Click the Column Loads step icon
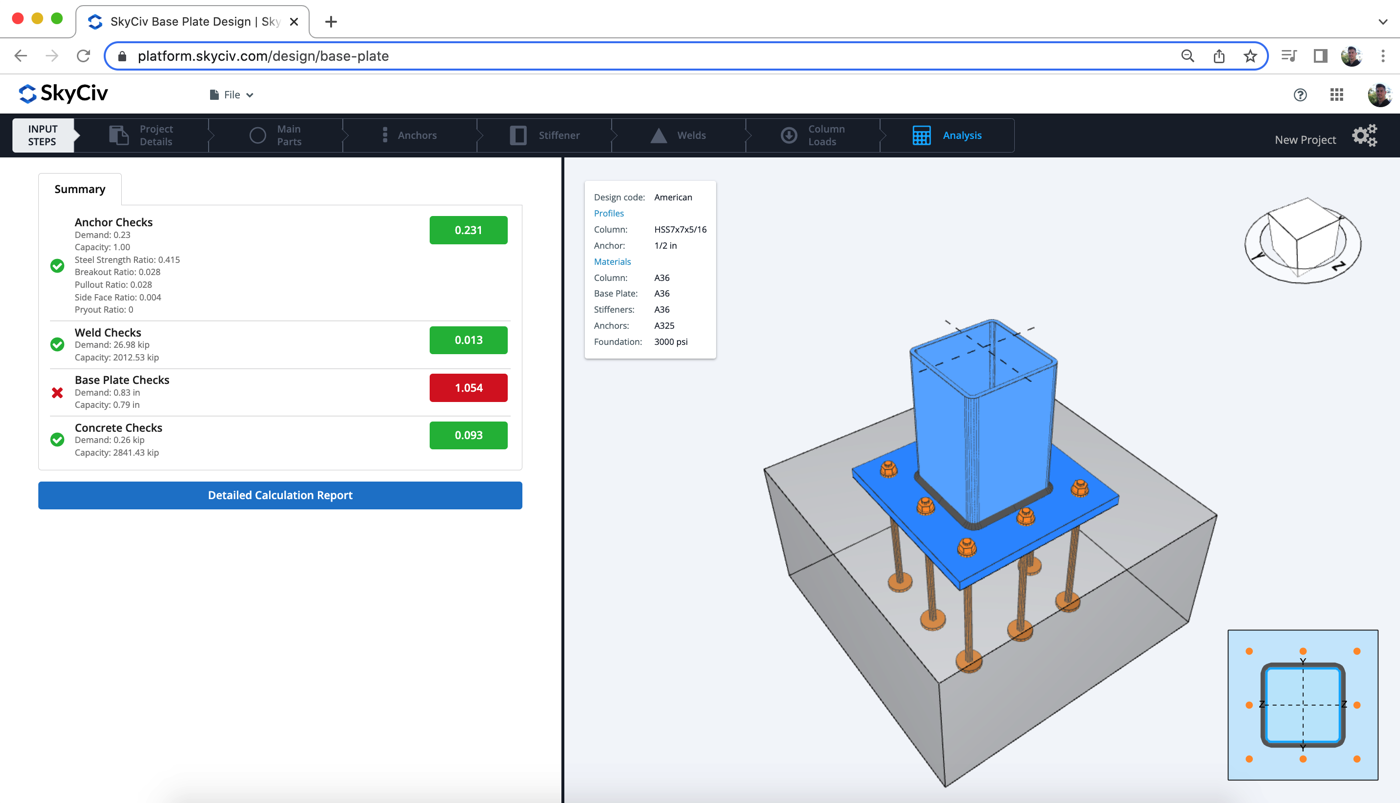 [789, 135]
